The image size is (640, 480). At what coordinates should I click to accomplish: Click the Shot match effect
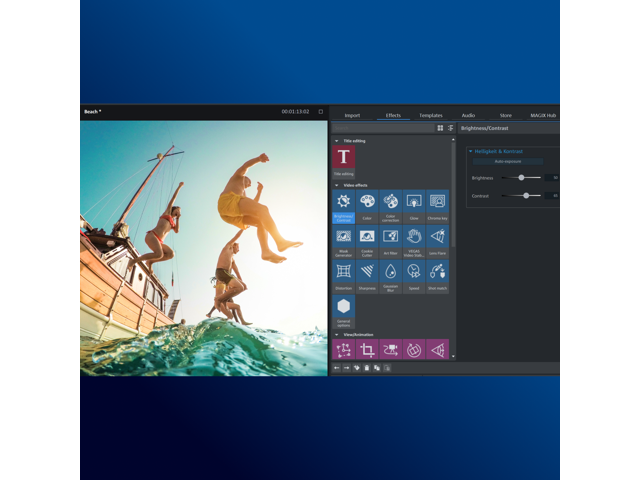pyautogui.click(x=437, y=274)
